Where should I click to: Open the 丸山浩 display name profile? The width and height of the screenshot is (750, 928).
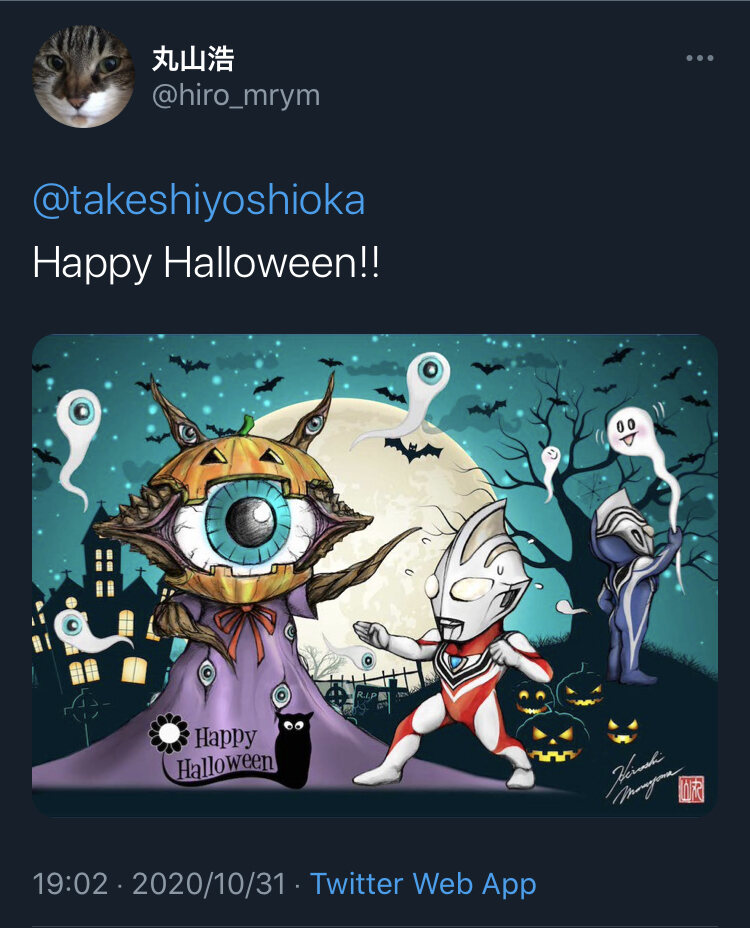click(193, 59)
